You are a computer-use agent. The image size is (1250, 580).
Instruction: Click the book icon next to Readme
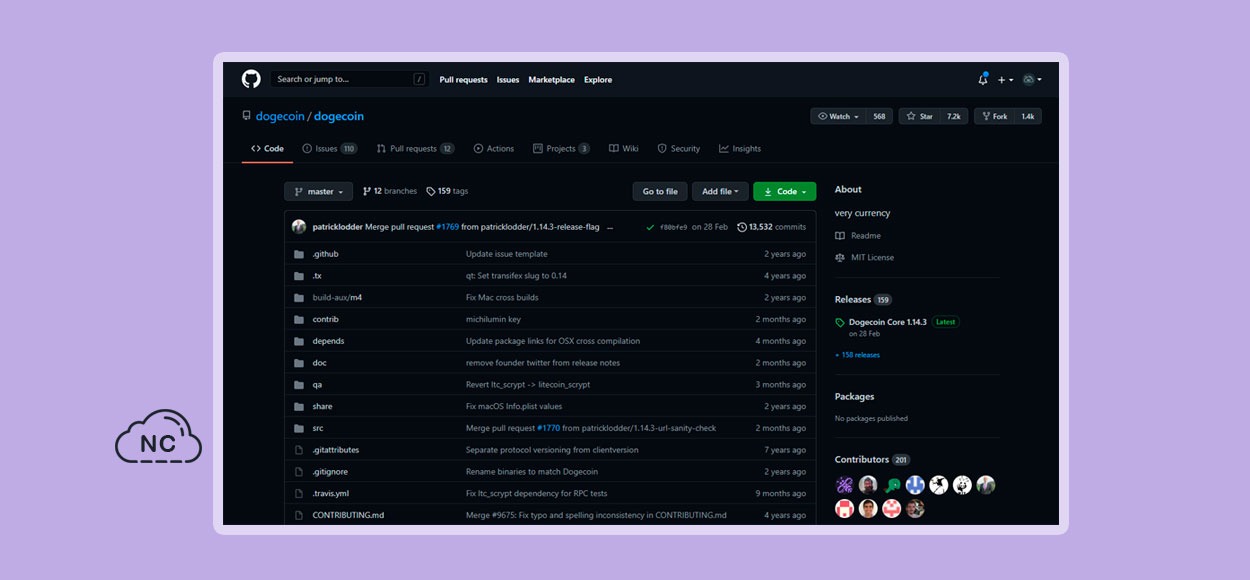pyautogui.click(x=840, y=236)
